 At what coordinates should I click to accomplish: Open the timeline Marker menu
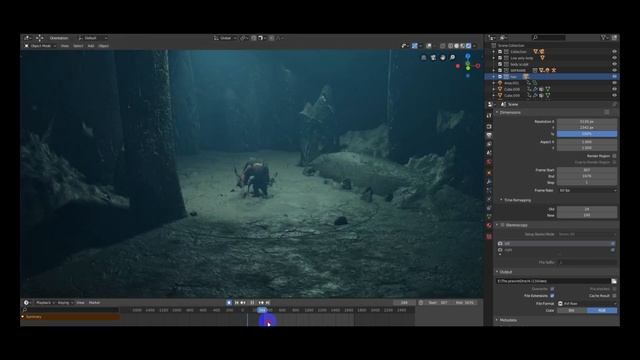pos(94,303)
